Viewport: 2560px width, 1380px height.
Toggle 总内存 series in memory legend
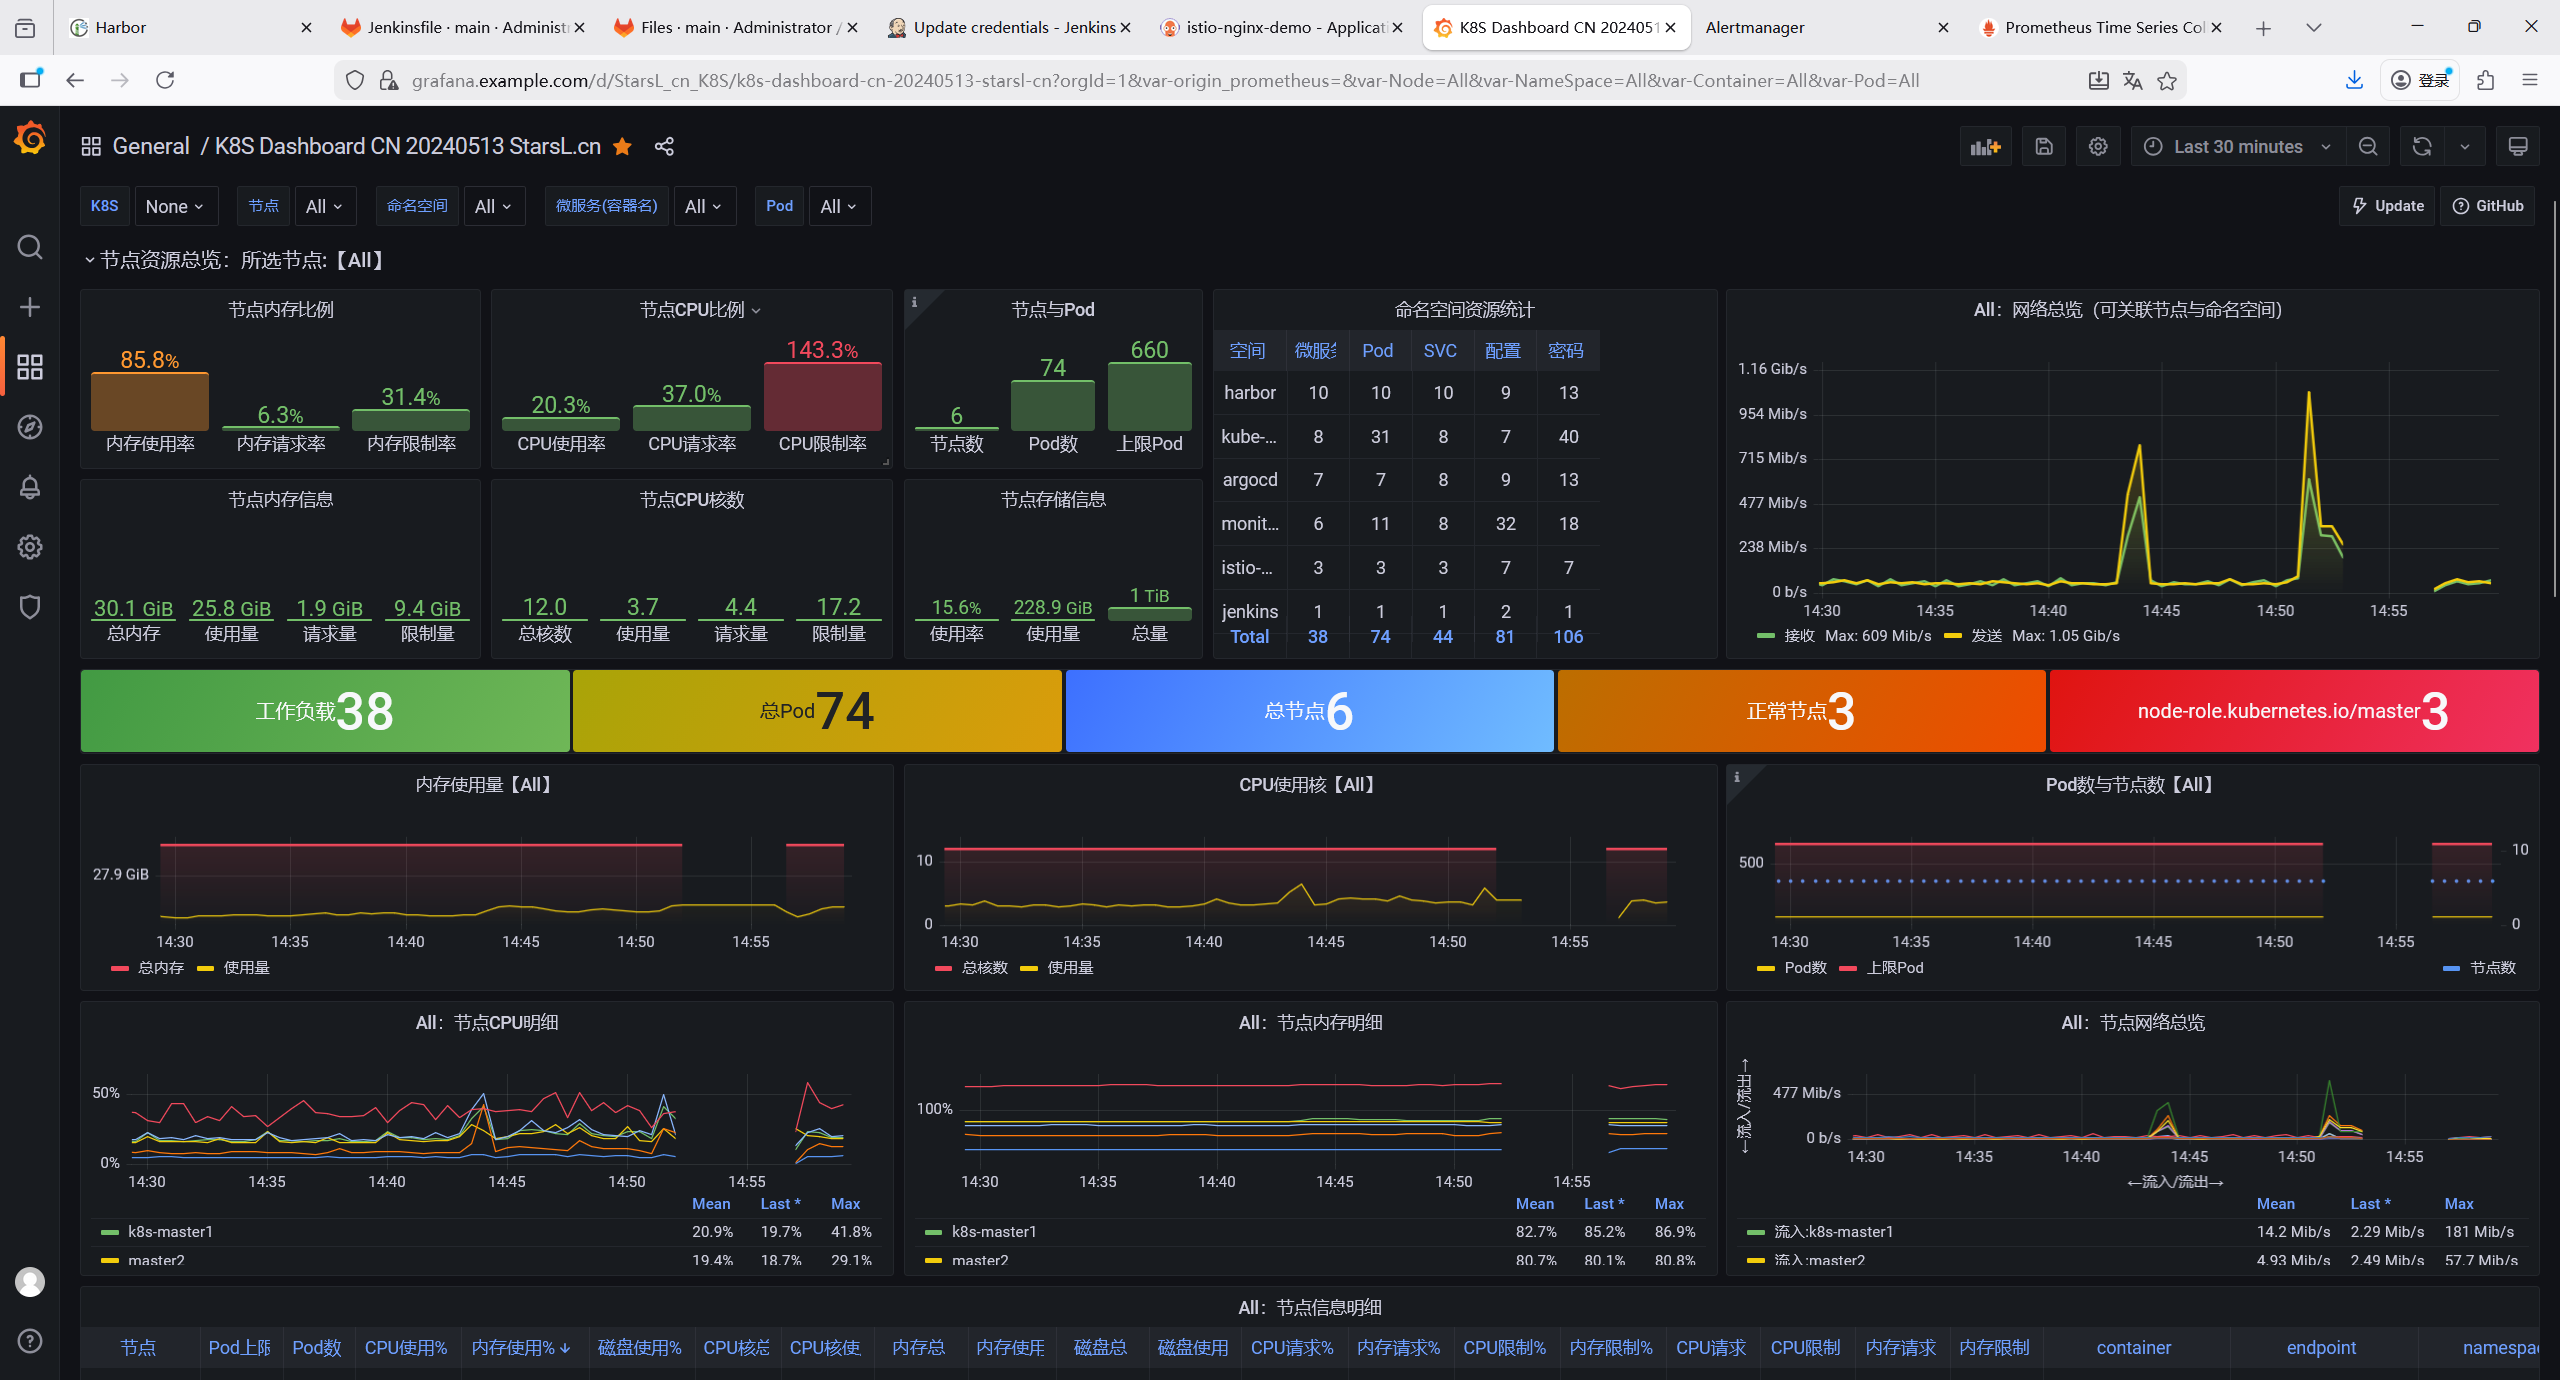tap(160, 968)
